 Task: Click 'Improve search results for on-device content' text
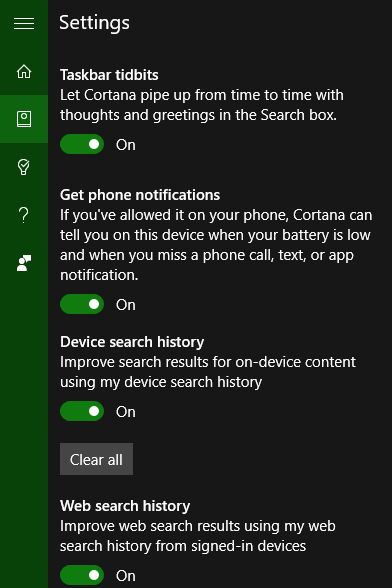208,372
